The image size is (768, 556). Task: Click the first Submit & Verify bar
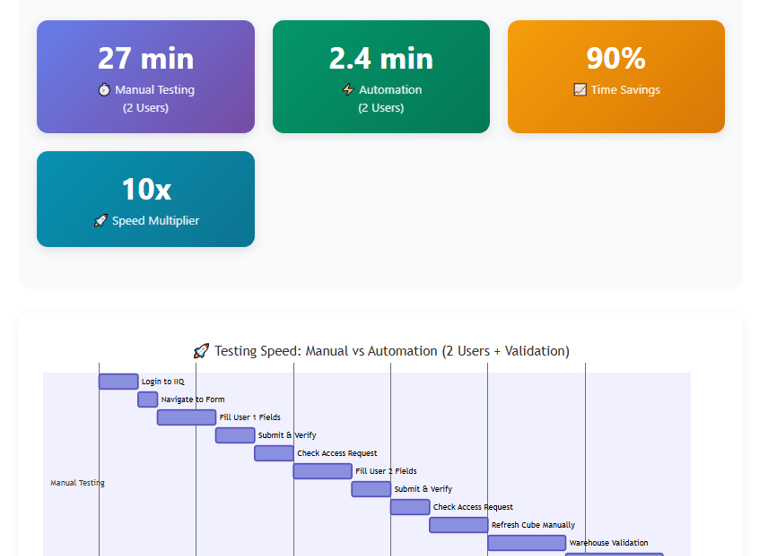pyautogui.click(x=235, y=435)
